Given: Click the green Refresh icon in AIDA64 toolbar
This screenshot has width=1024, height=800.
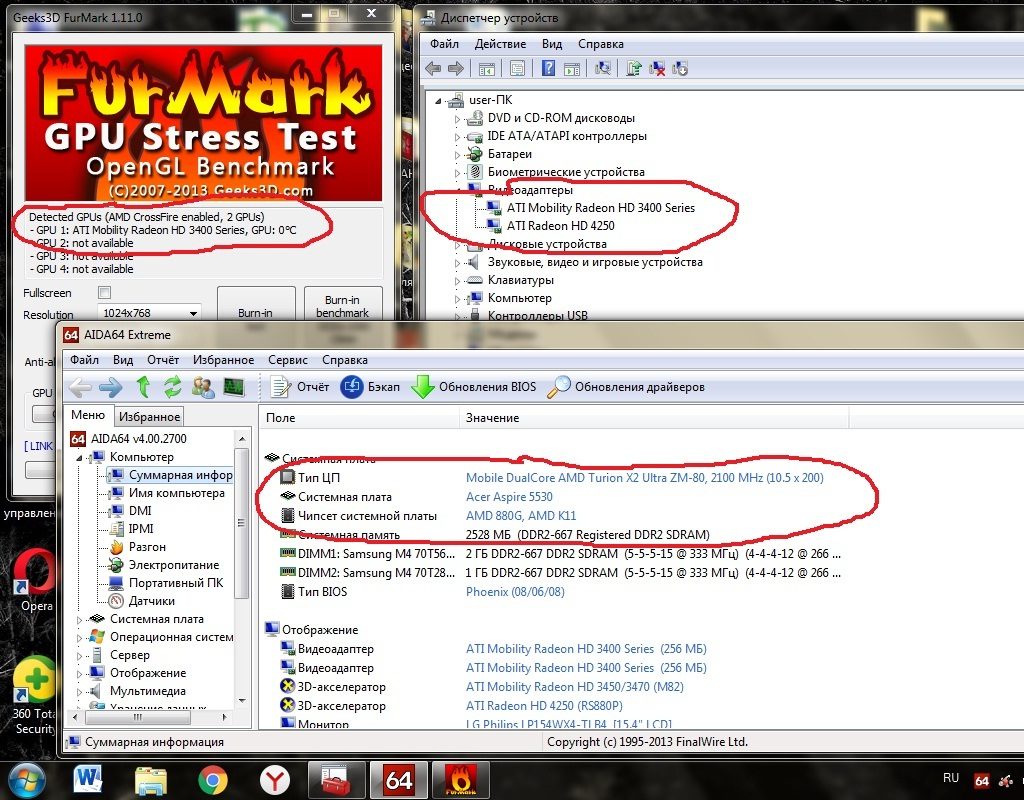Looking at the screenshot, I should pyautogui.click(x=173, y=387).
